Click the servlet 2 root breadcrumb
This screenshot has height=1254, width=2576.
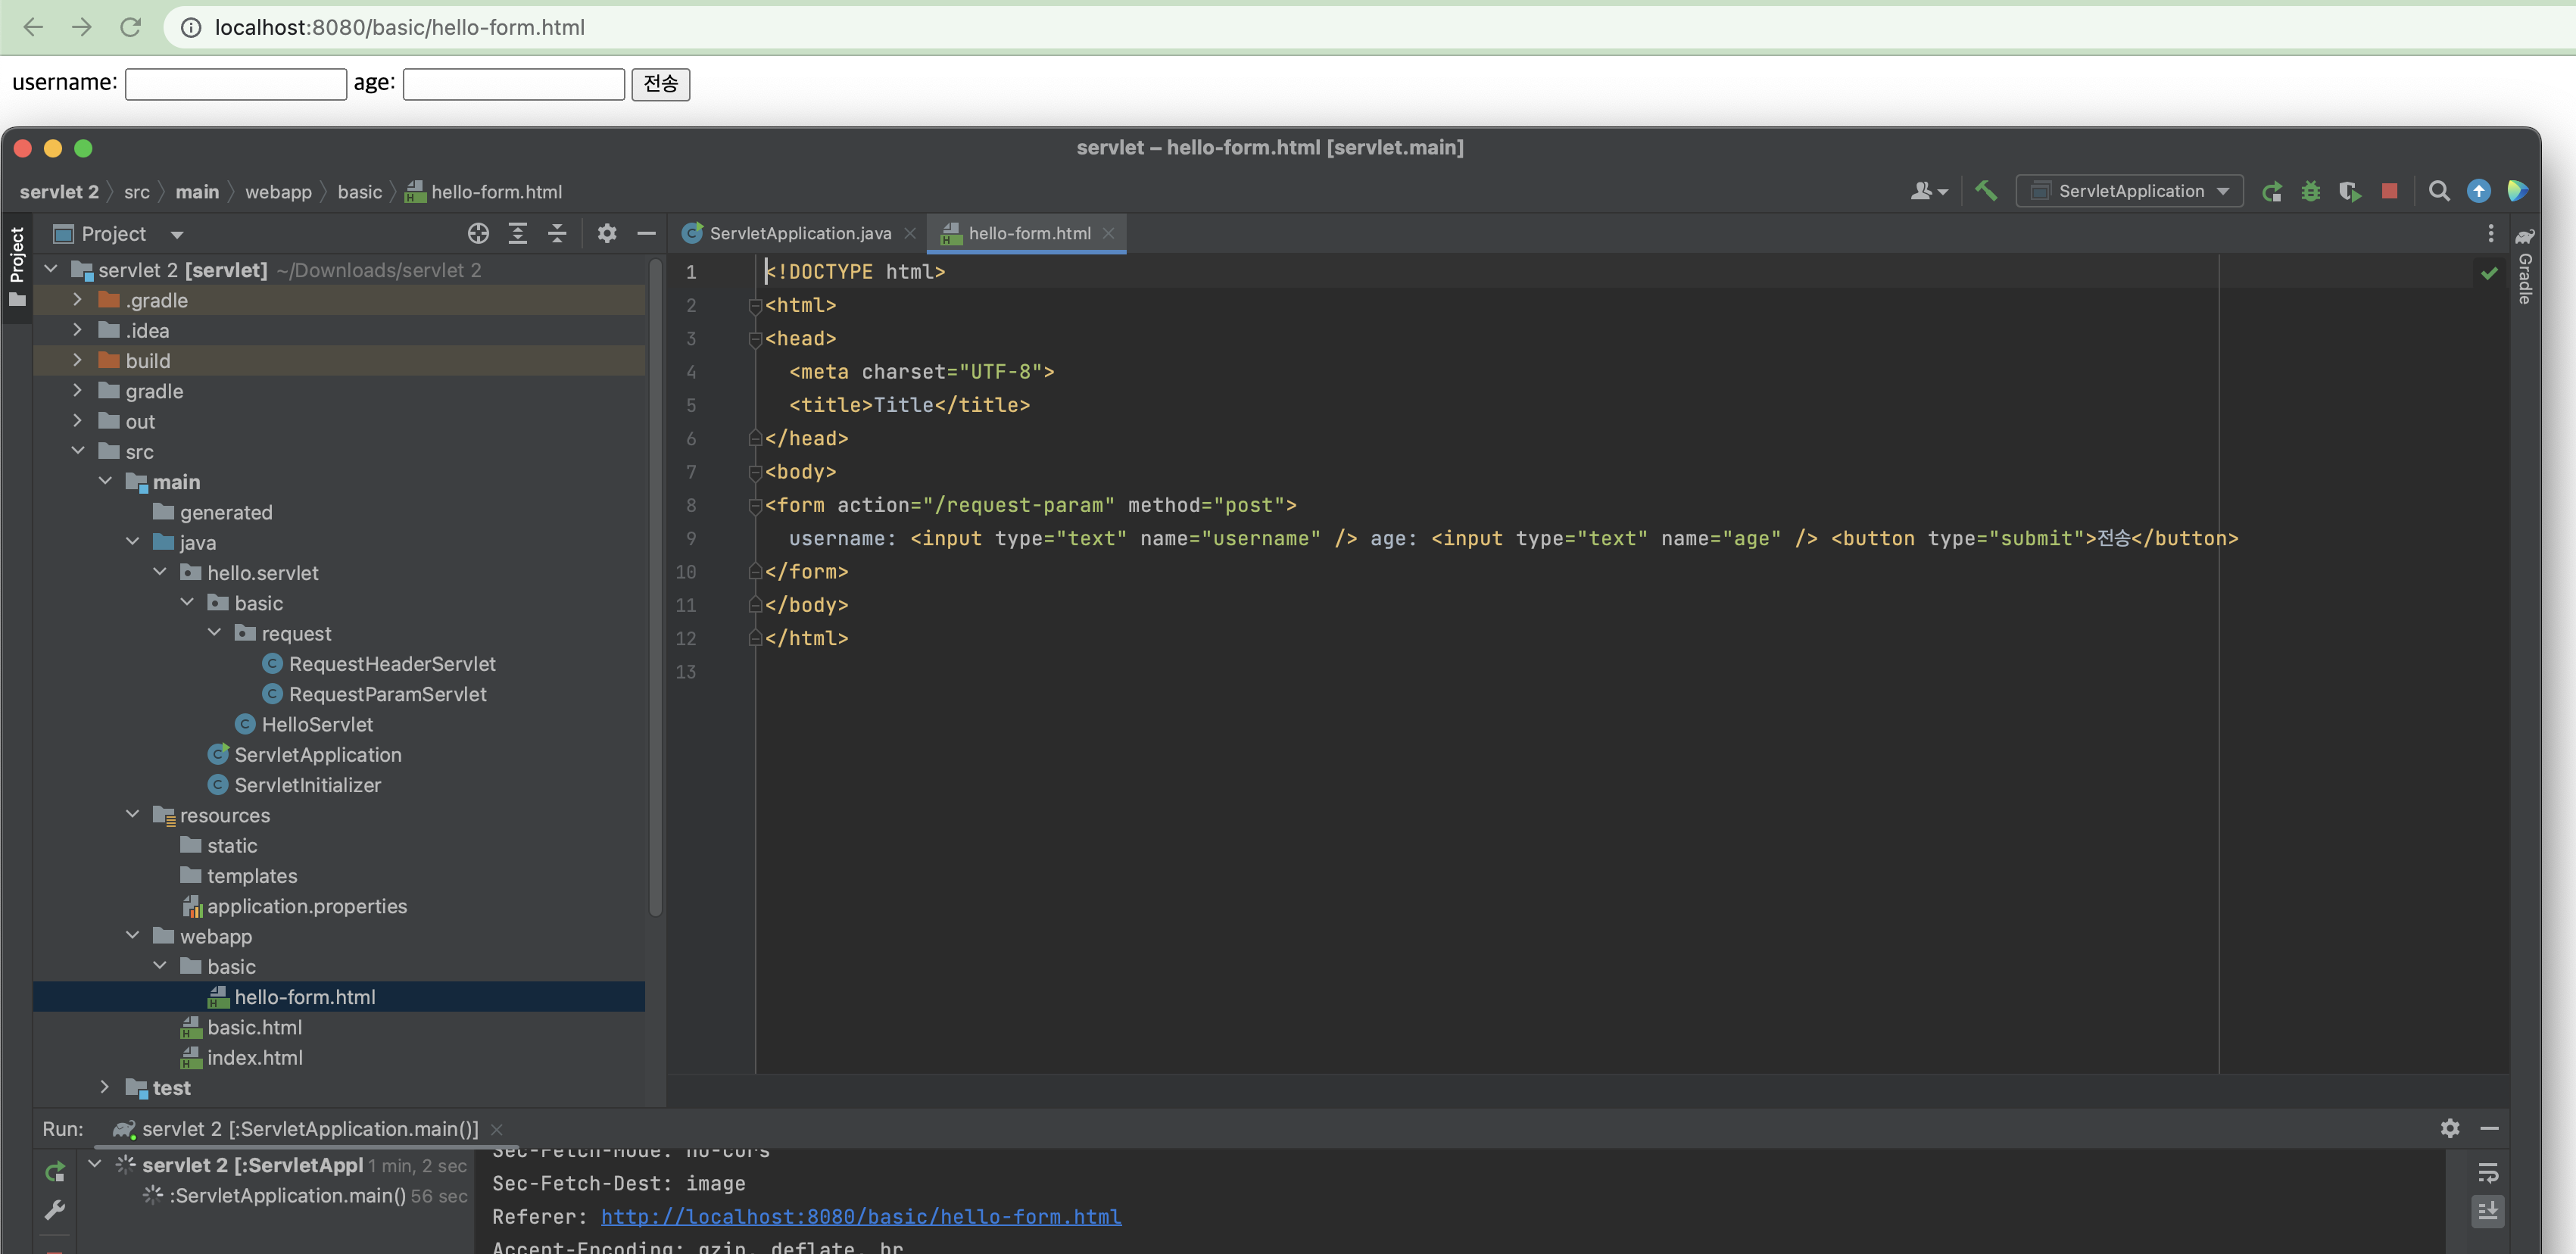[x=59, y=191]
